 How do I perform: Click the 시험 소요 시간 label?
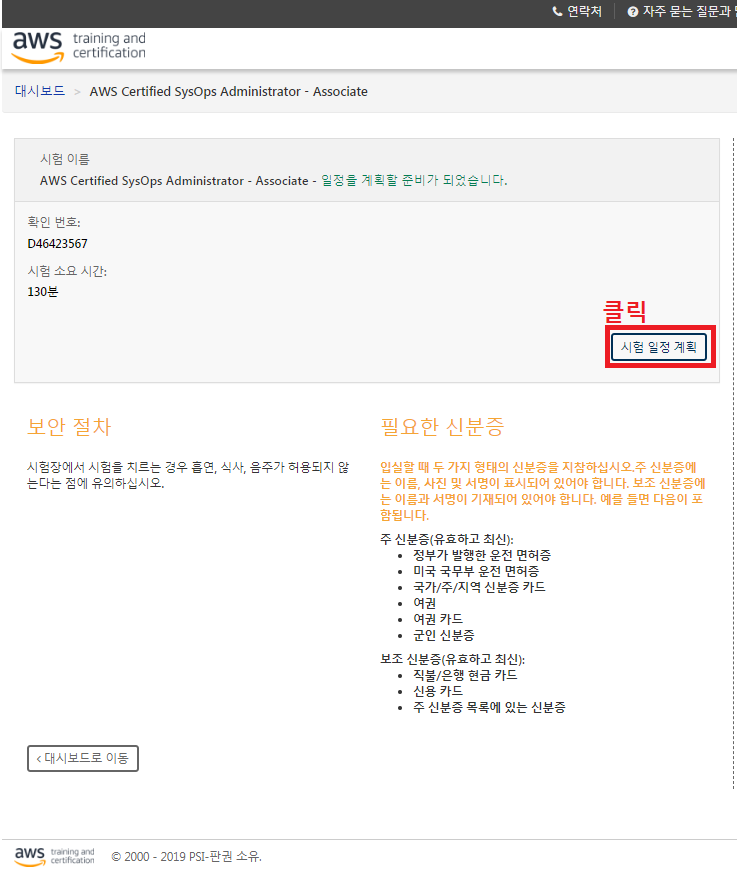point(67,271)
